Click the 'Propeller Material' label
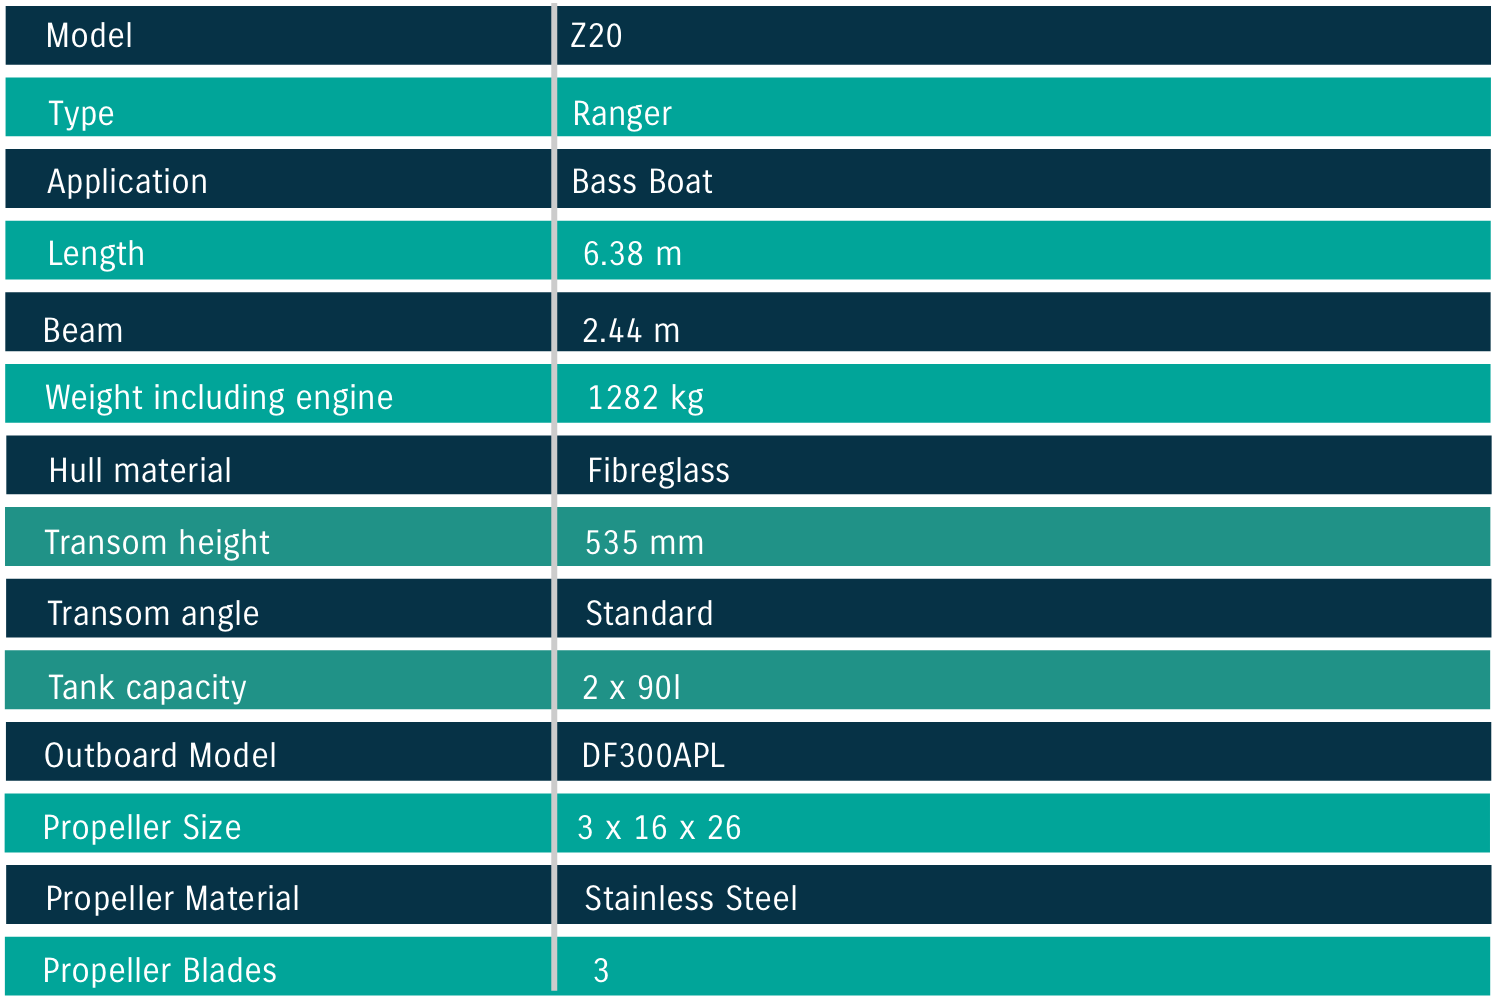 [172, 899]
